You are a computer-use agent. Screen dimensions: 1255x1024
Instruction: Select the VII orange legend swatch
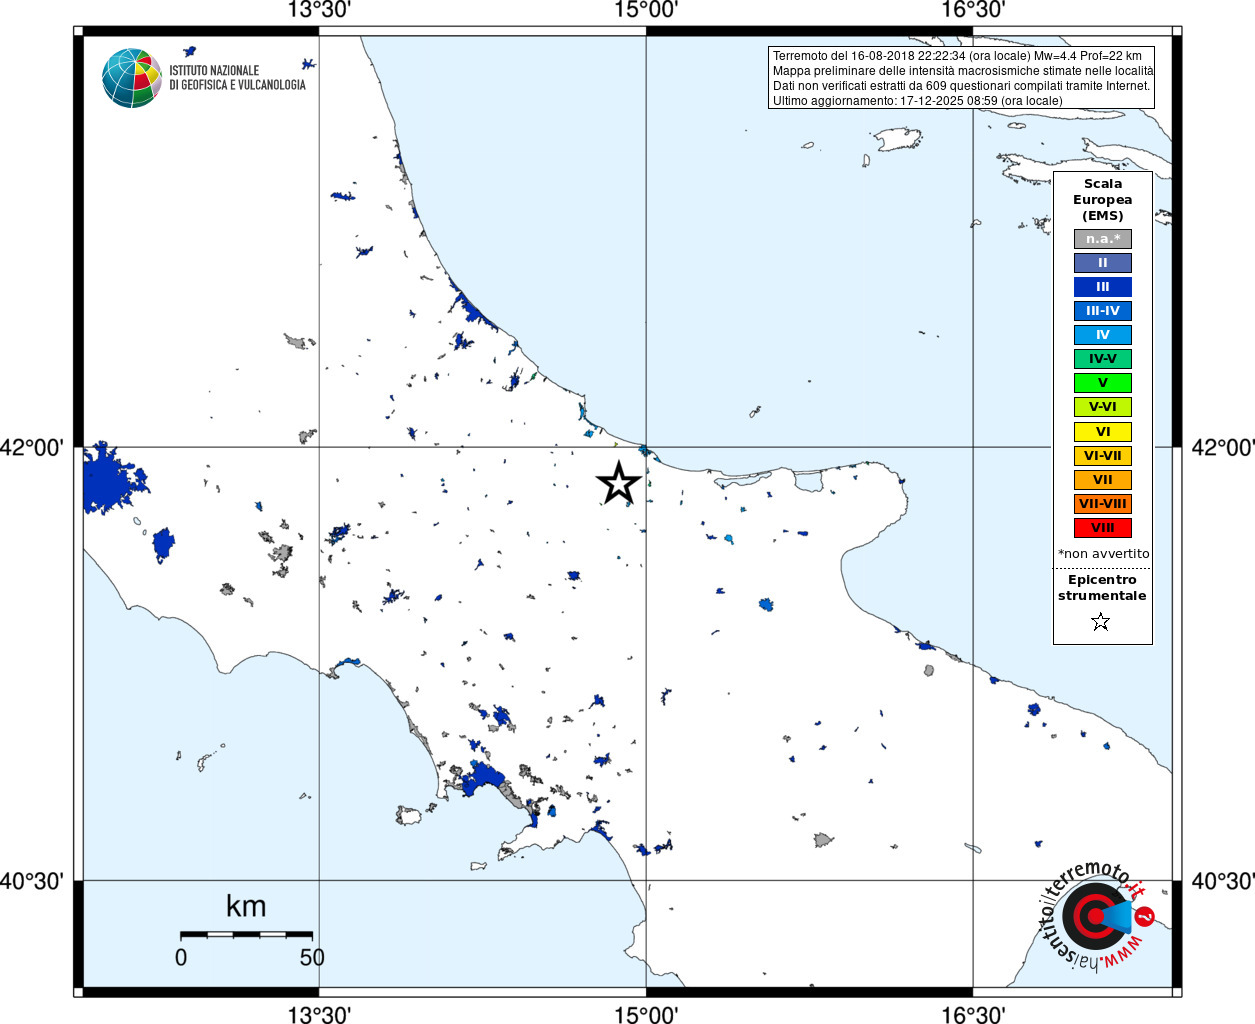click(1103, 480)
